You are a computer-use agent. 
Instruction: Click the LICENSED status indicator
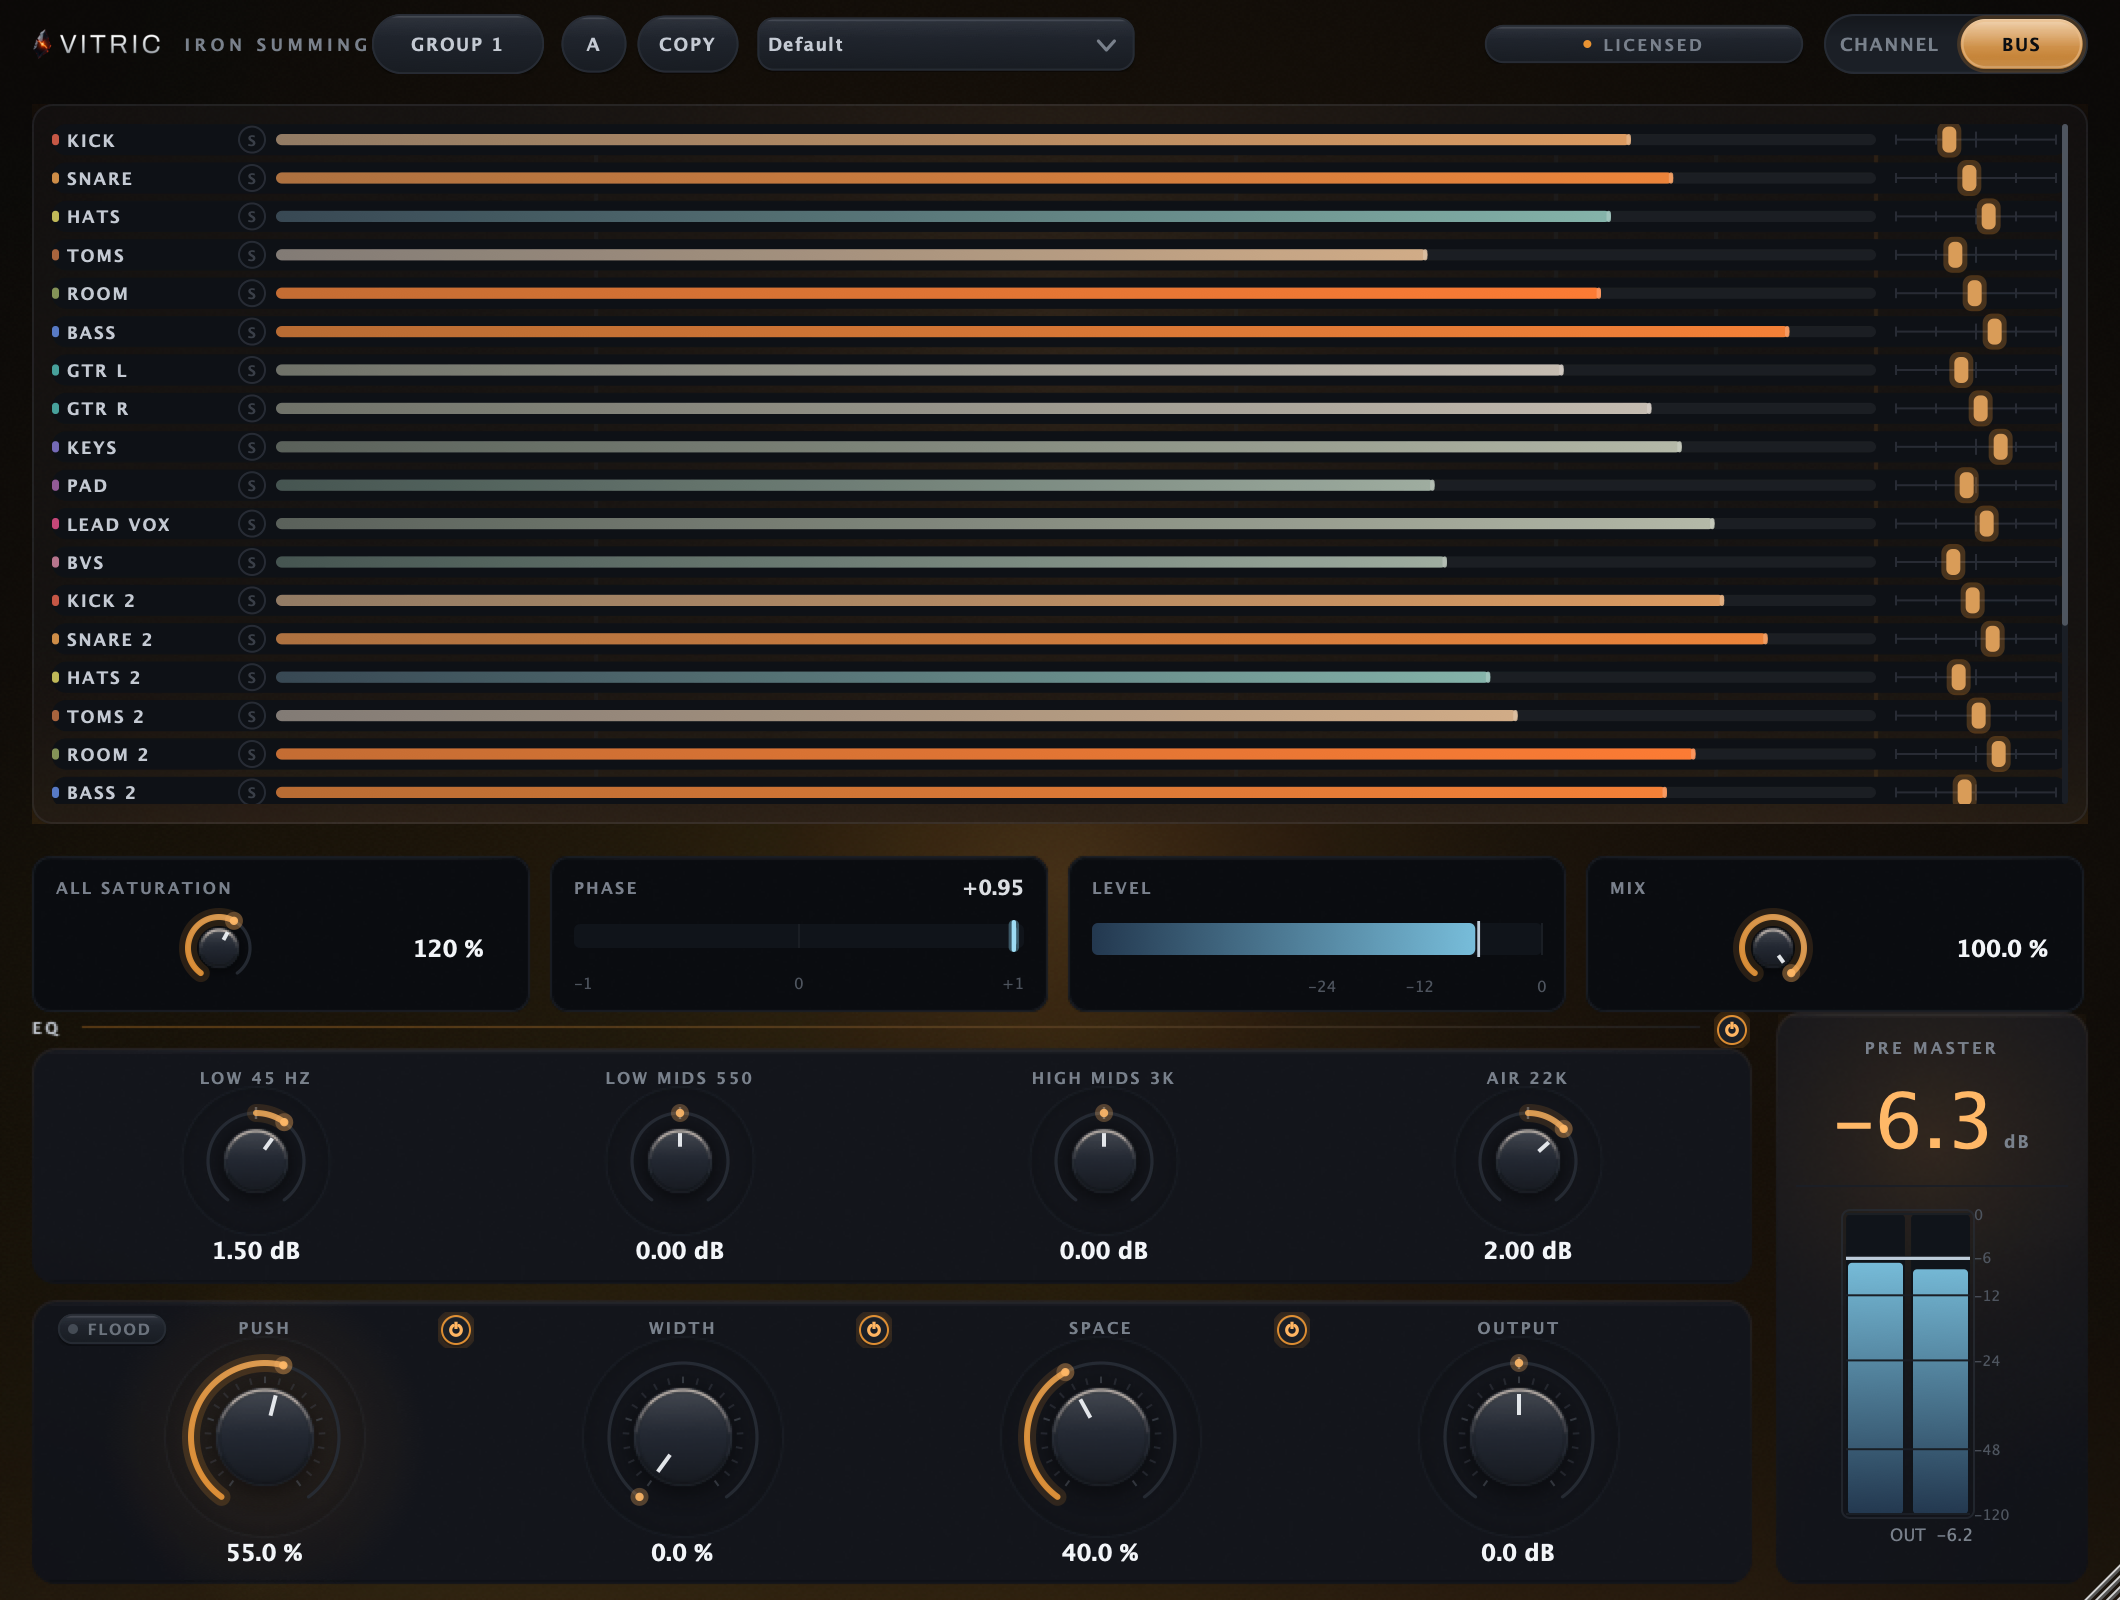coord(1643,45)
